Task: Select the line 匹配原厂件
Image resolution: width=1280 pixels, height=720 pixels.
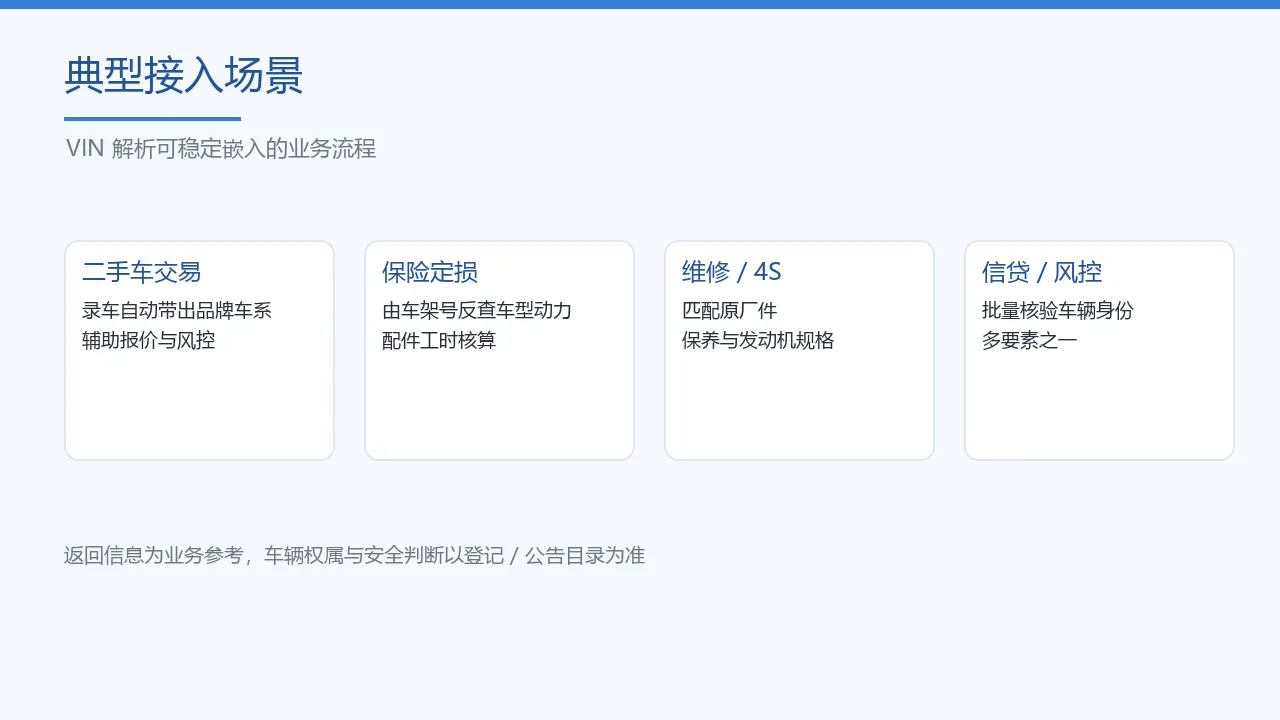Action: point(730,311)
